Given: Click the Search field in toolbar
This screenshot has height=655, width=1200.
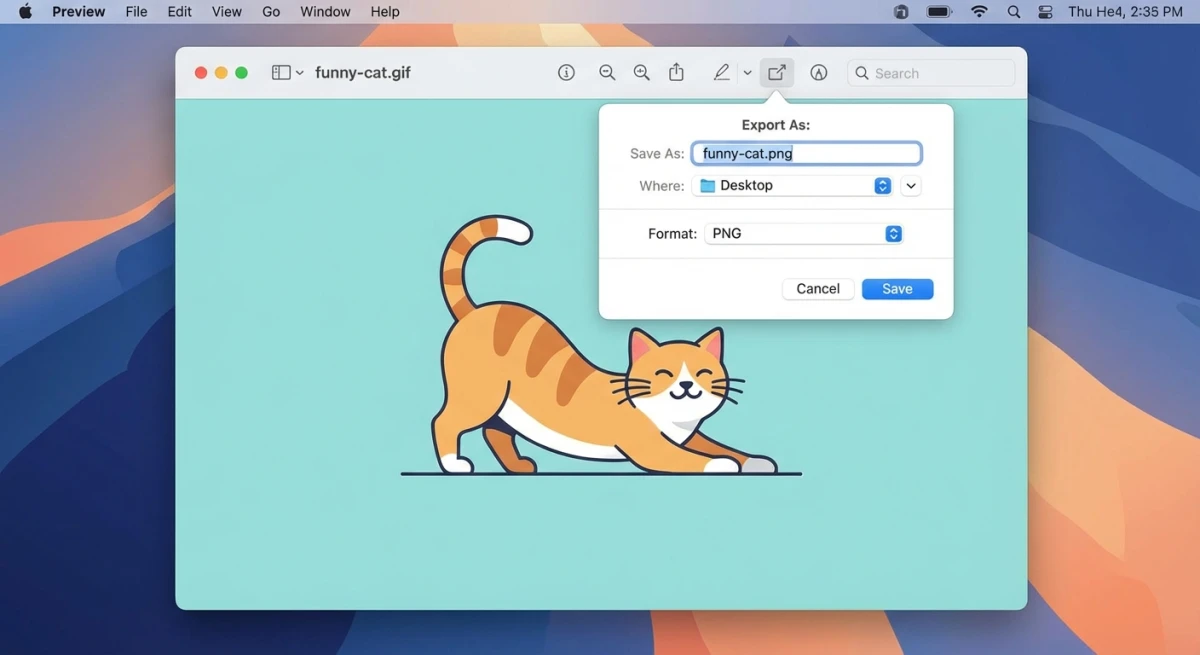Looking at the screenshot, I should 931,73.
